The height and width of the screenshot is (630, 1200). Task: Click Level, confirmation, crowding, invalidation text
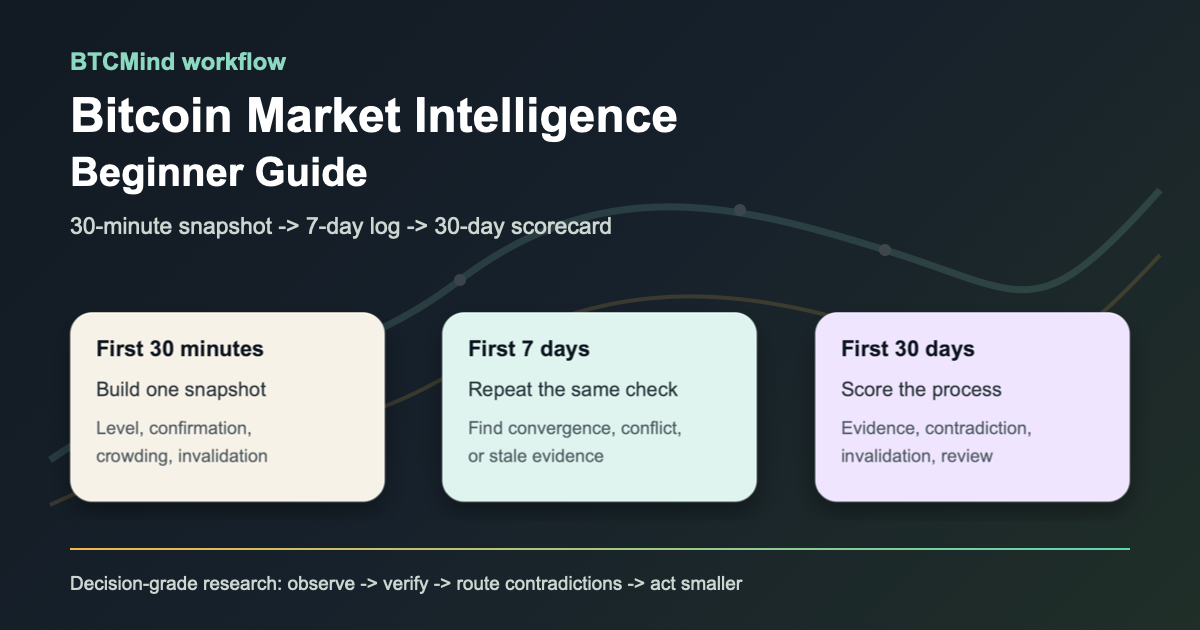click(182, 442)
